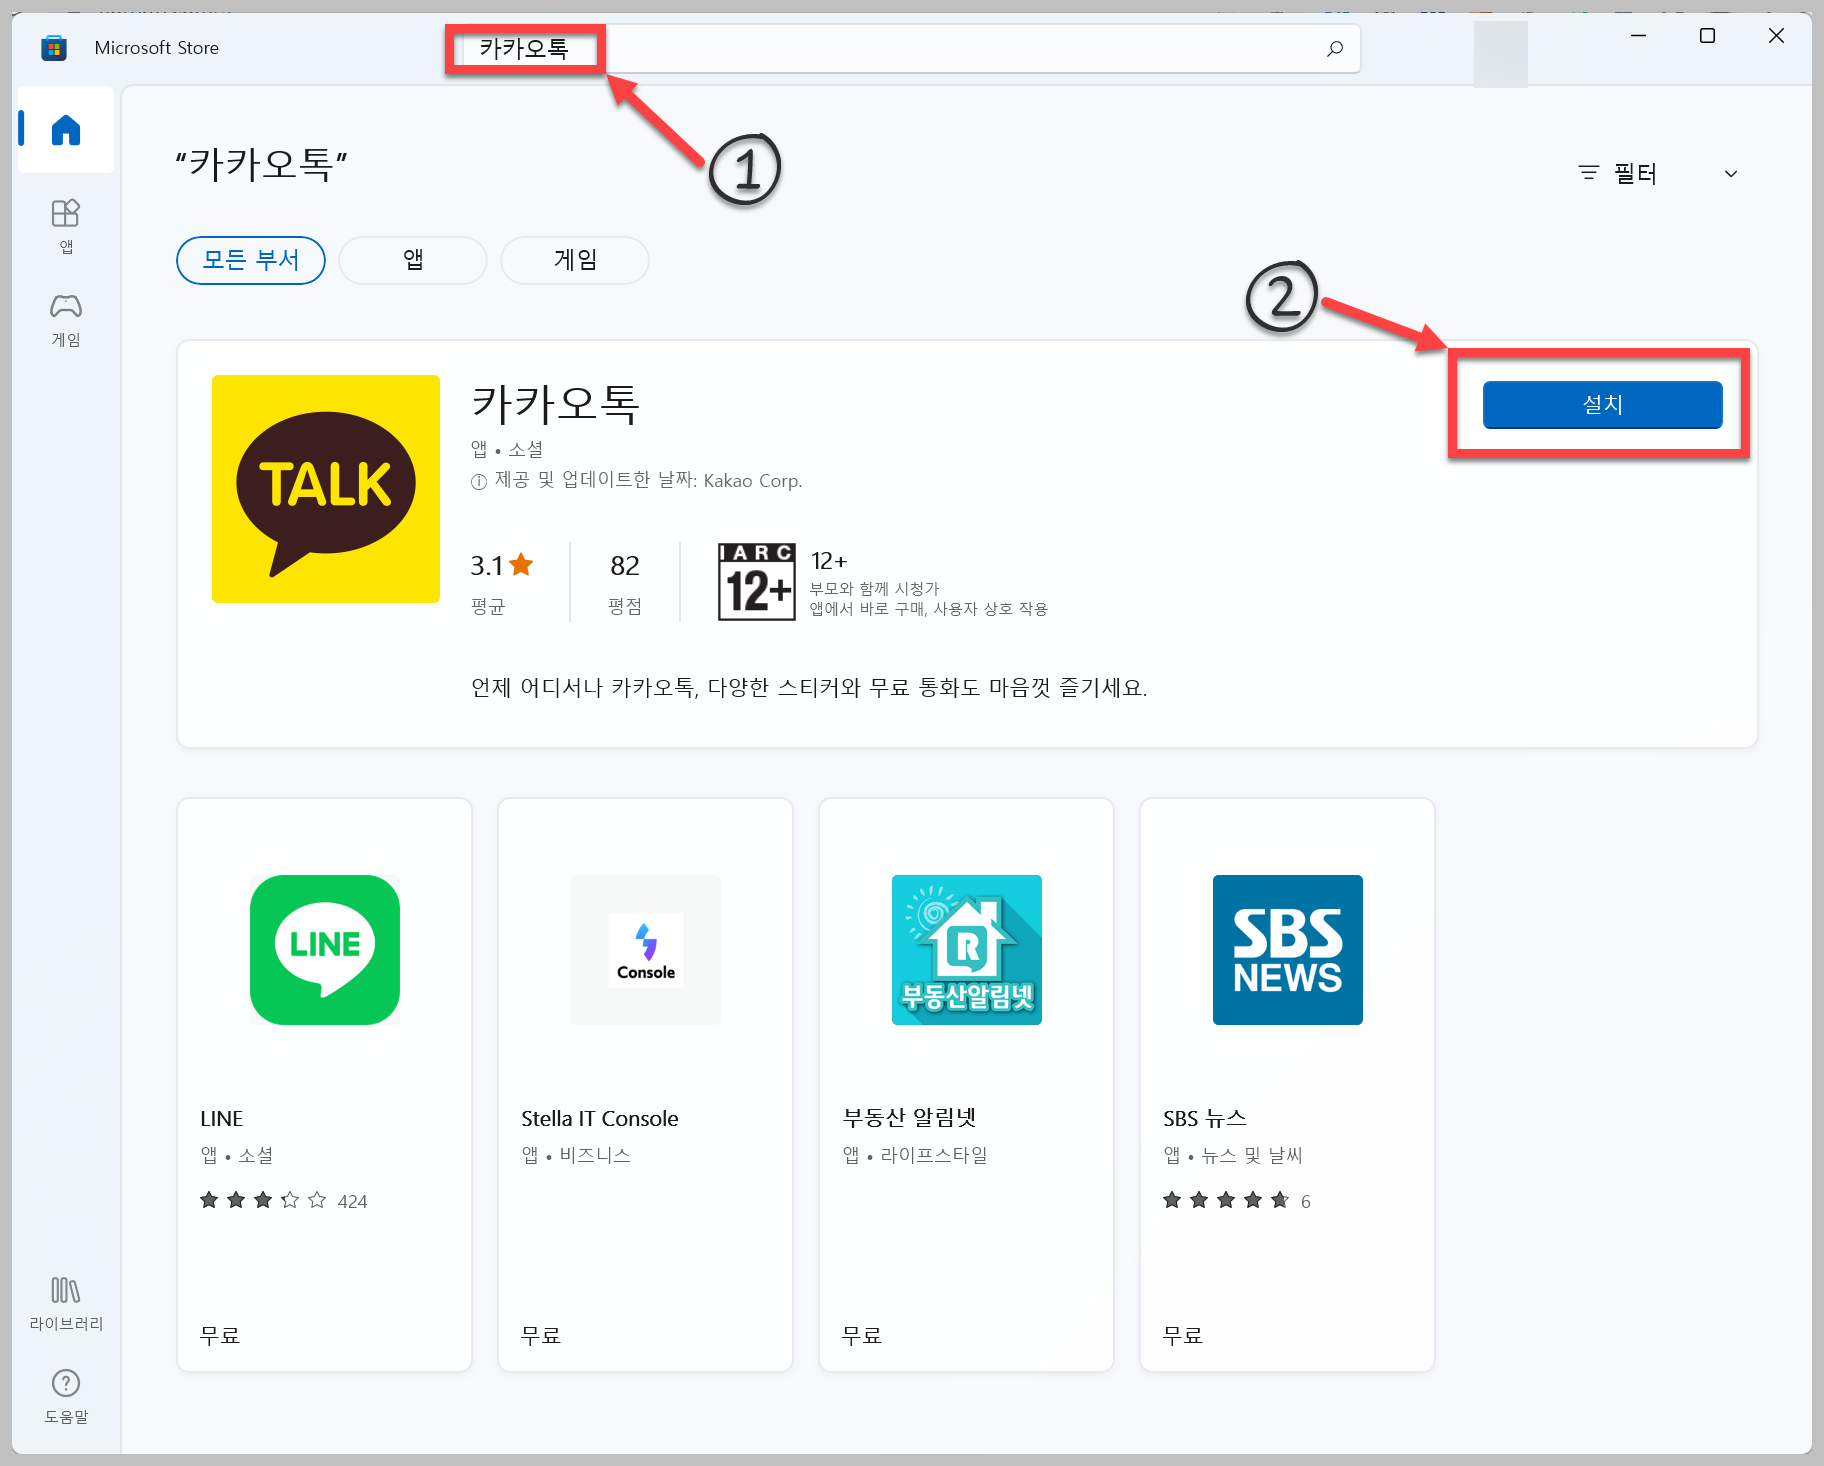Click the KakaoTalk description text
The width and height of the screenshot is (1824, 1466).
point(809,687)
